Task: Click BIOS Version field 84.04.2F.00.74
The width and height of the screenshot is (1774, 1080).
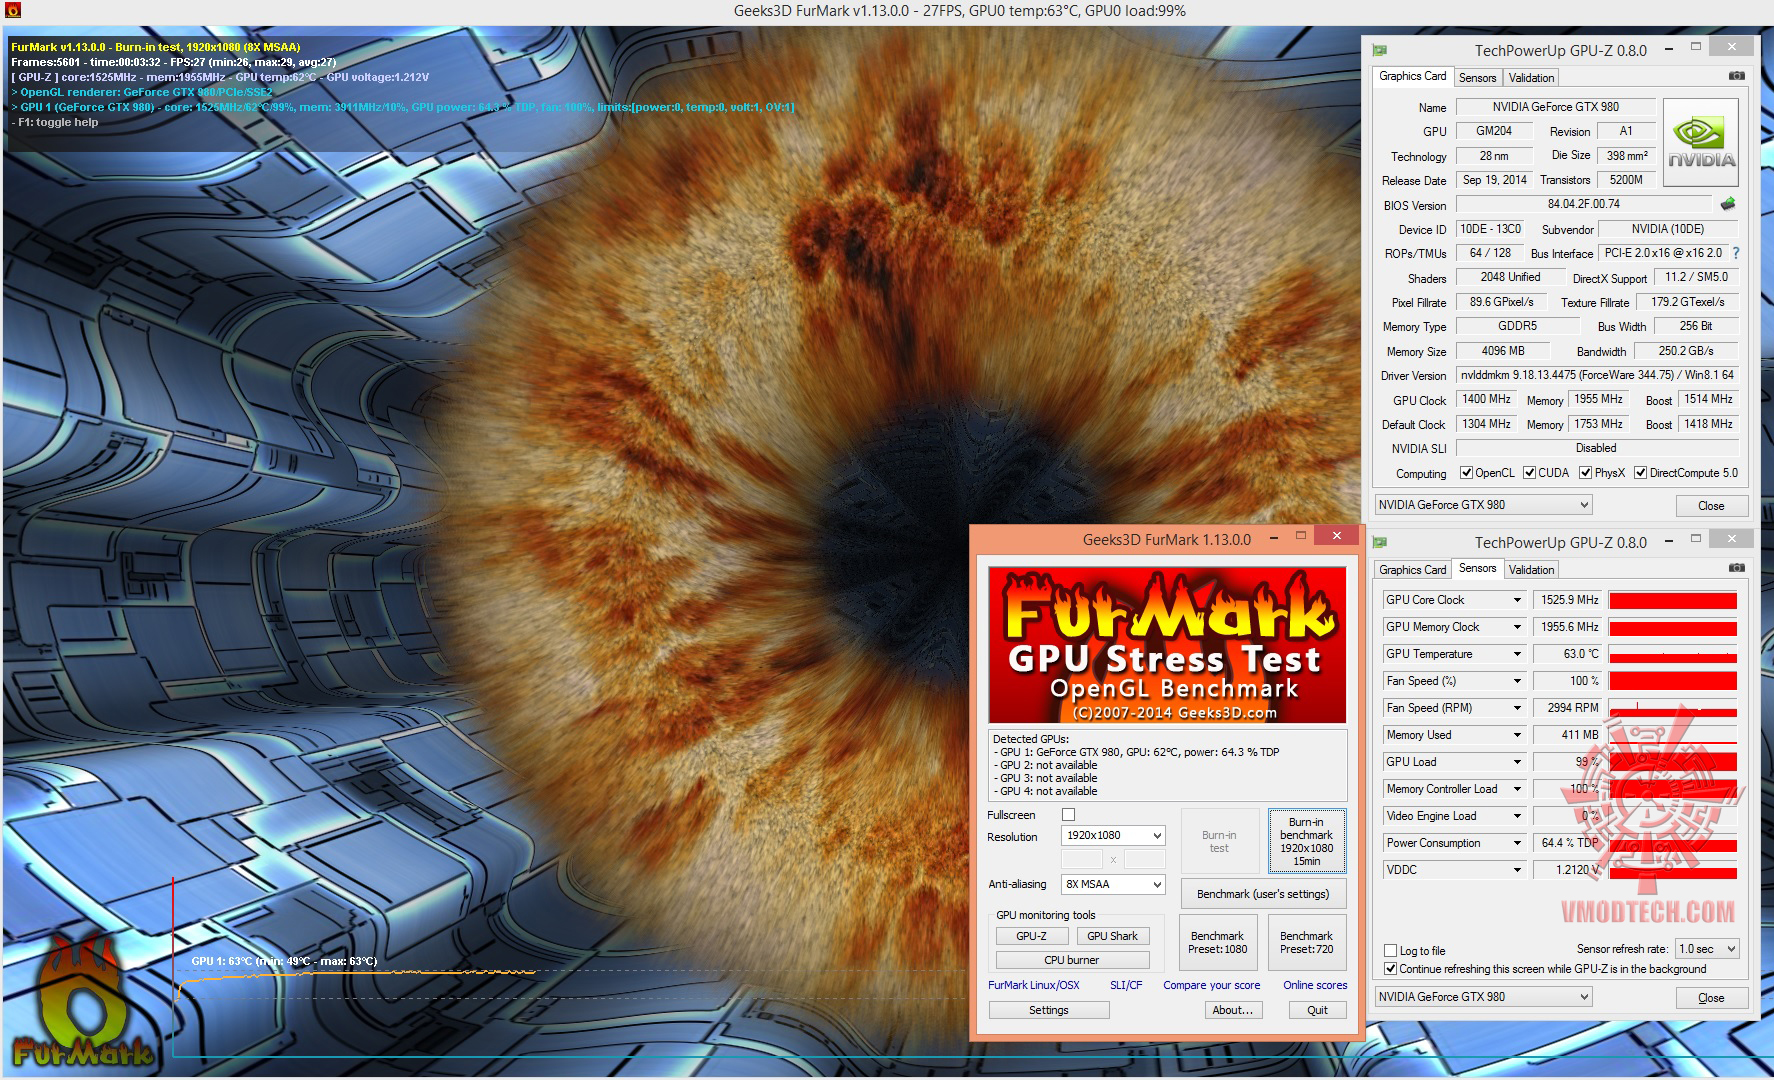Action: [x=1583, y=204]
